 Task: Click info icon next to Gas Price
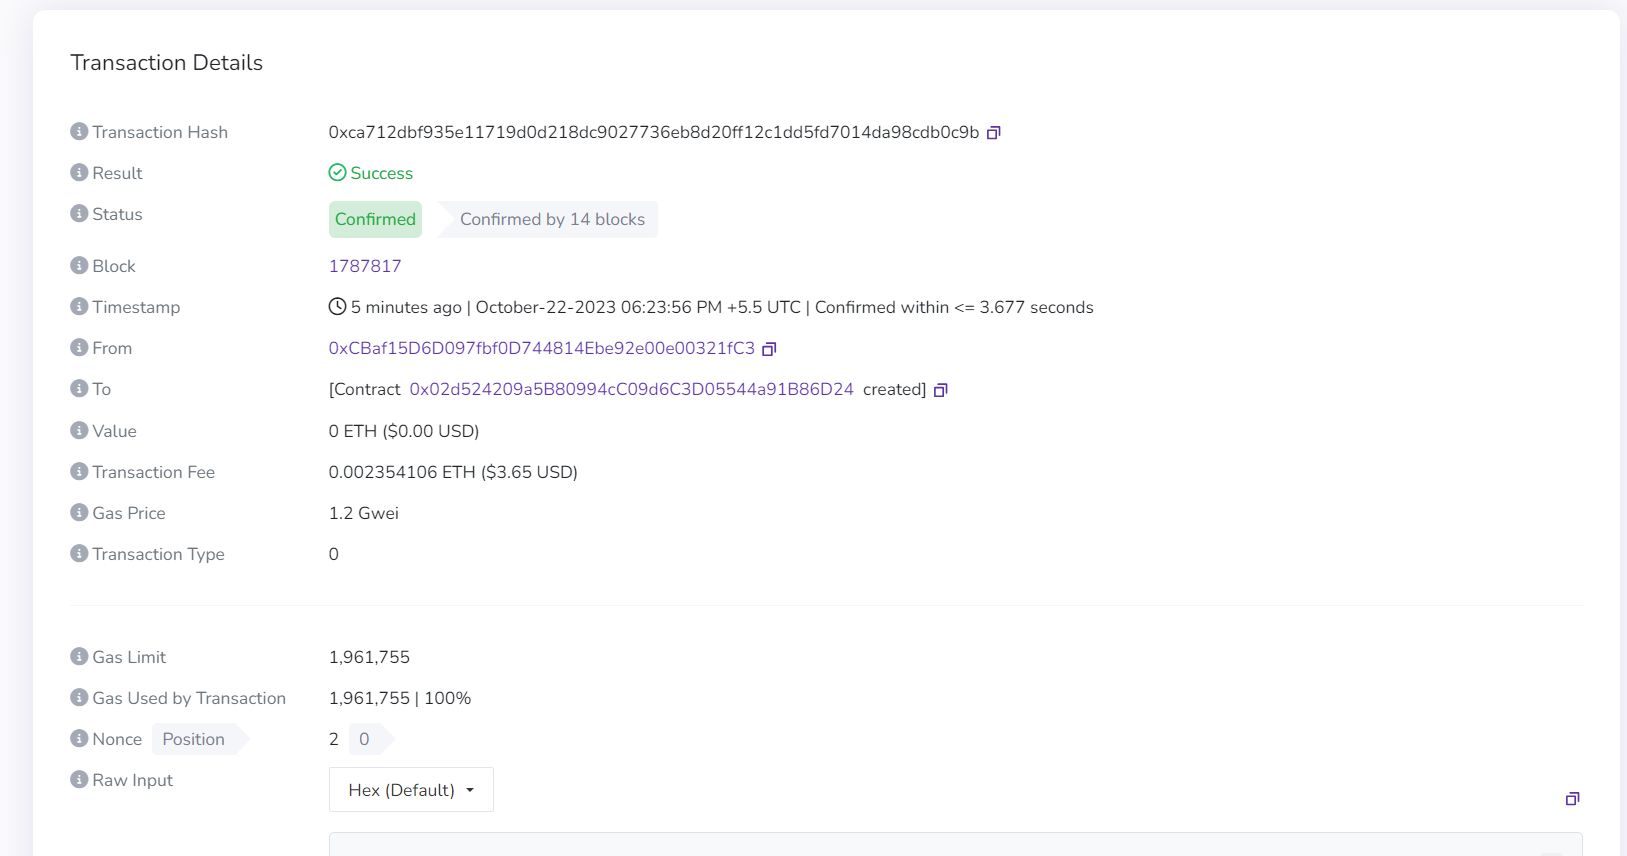click(79, 512)
